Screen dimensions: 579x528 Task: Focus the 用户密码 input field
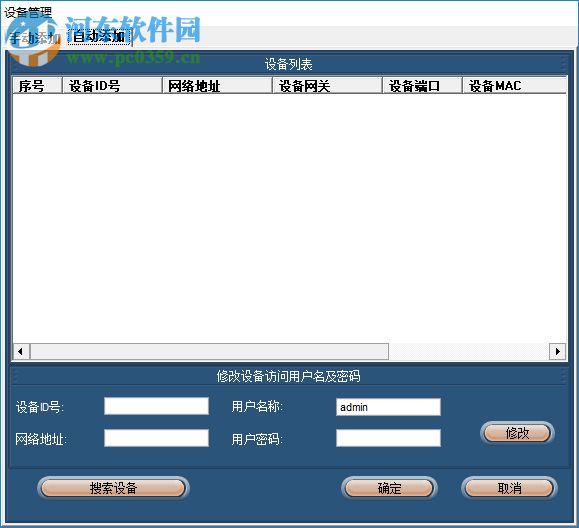388,438
